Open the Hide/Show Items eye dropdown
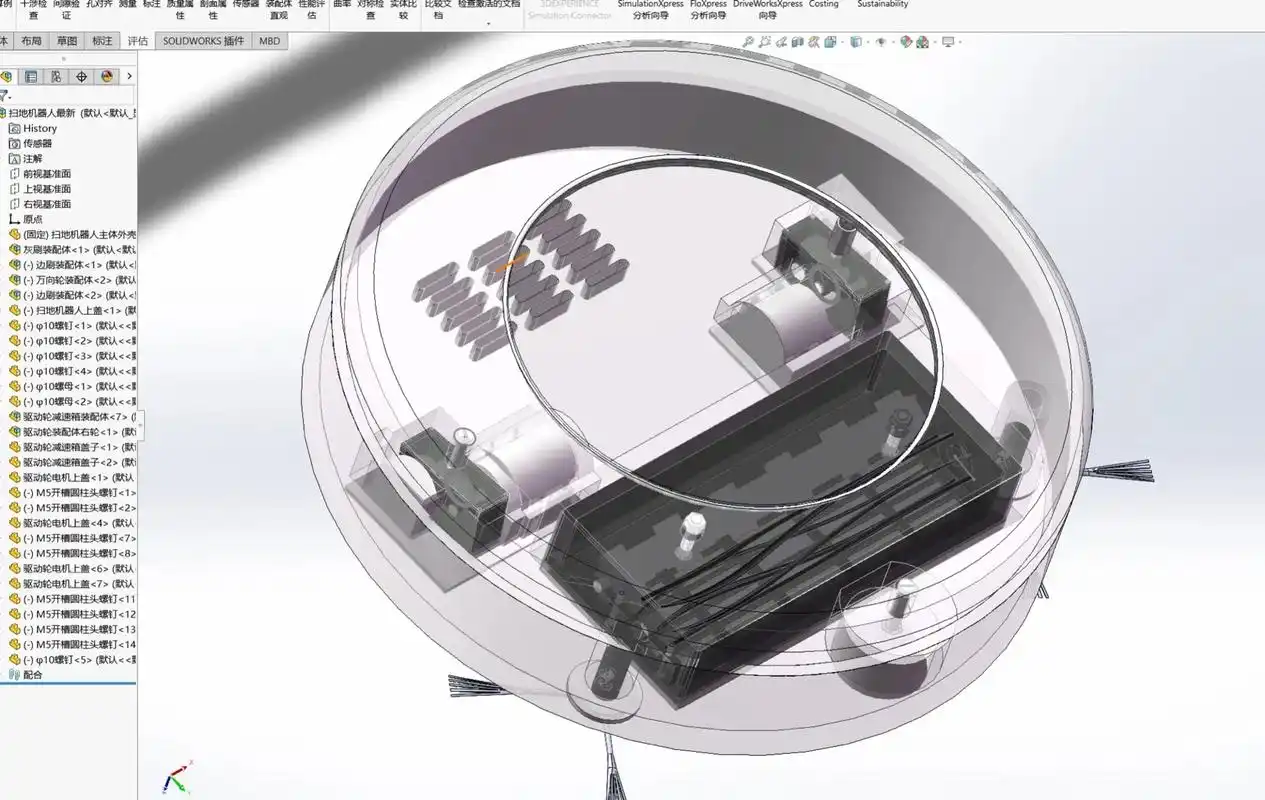 tap(881, 42)
